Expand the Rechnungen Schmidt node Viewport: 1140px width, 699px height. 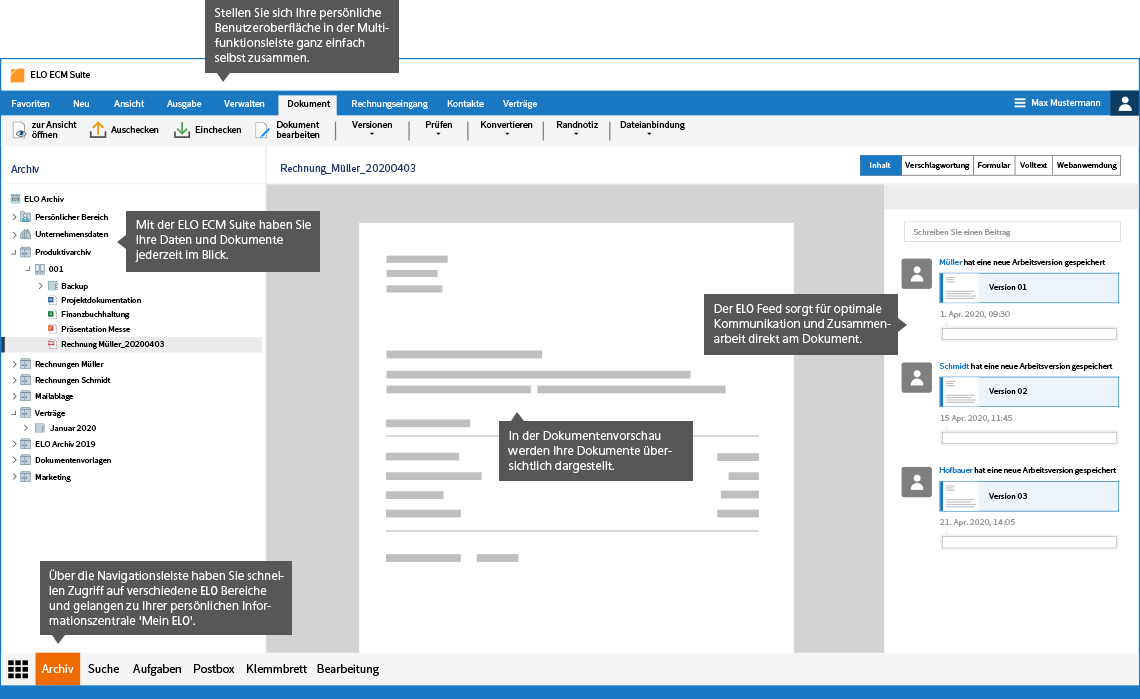click(14, 380)
